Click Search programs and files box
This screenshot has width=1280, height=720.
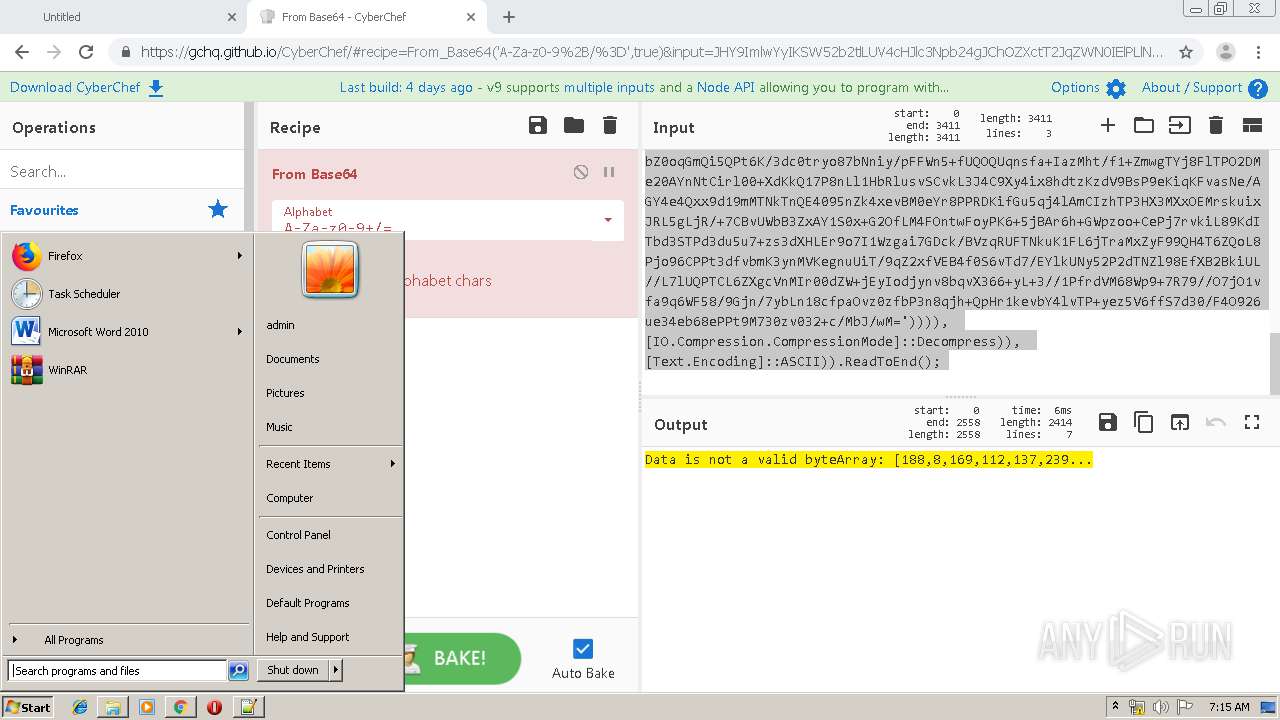(118, 671)
